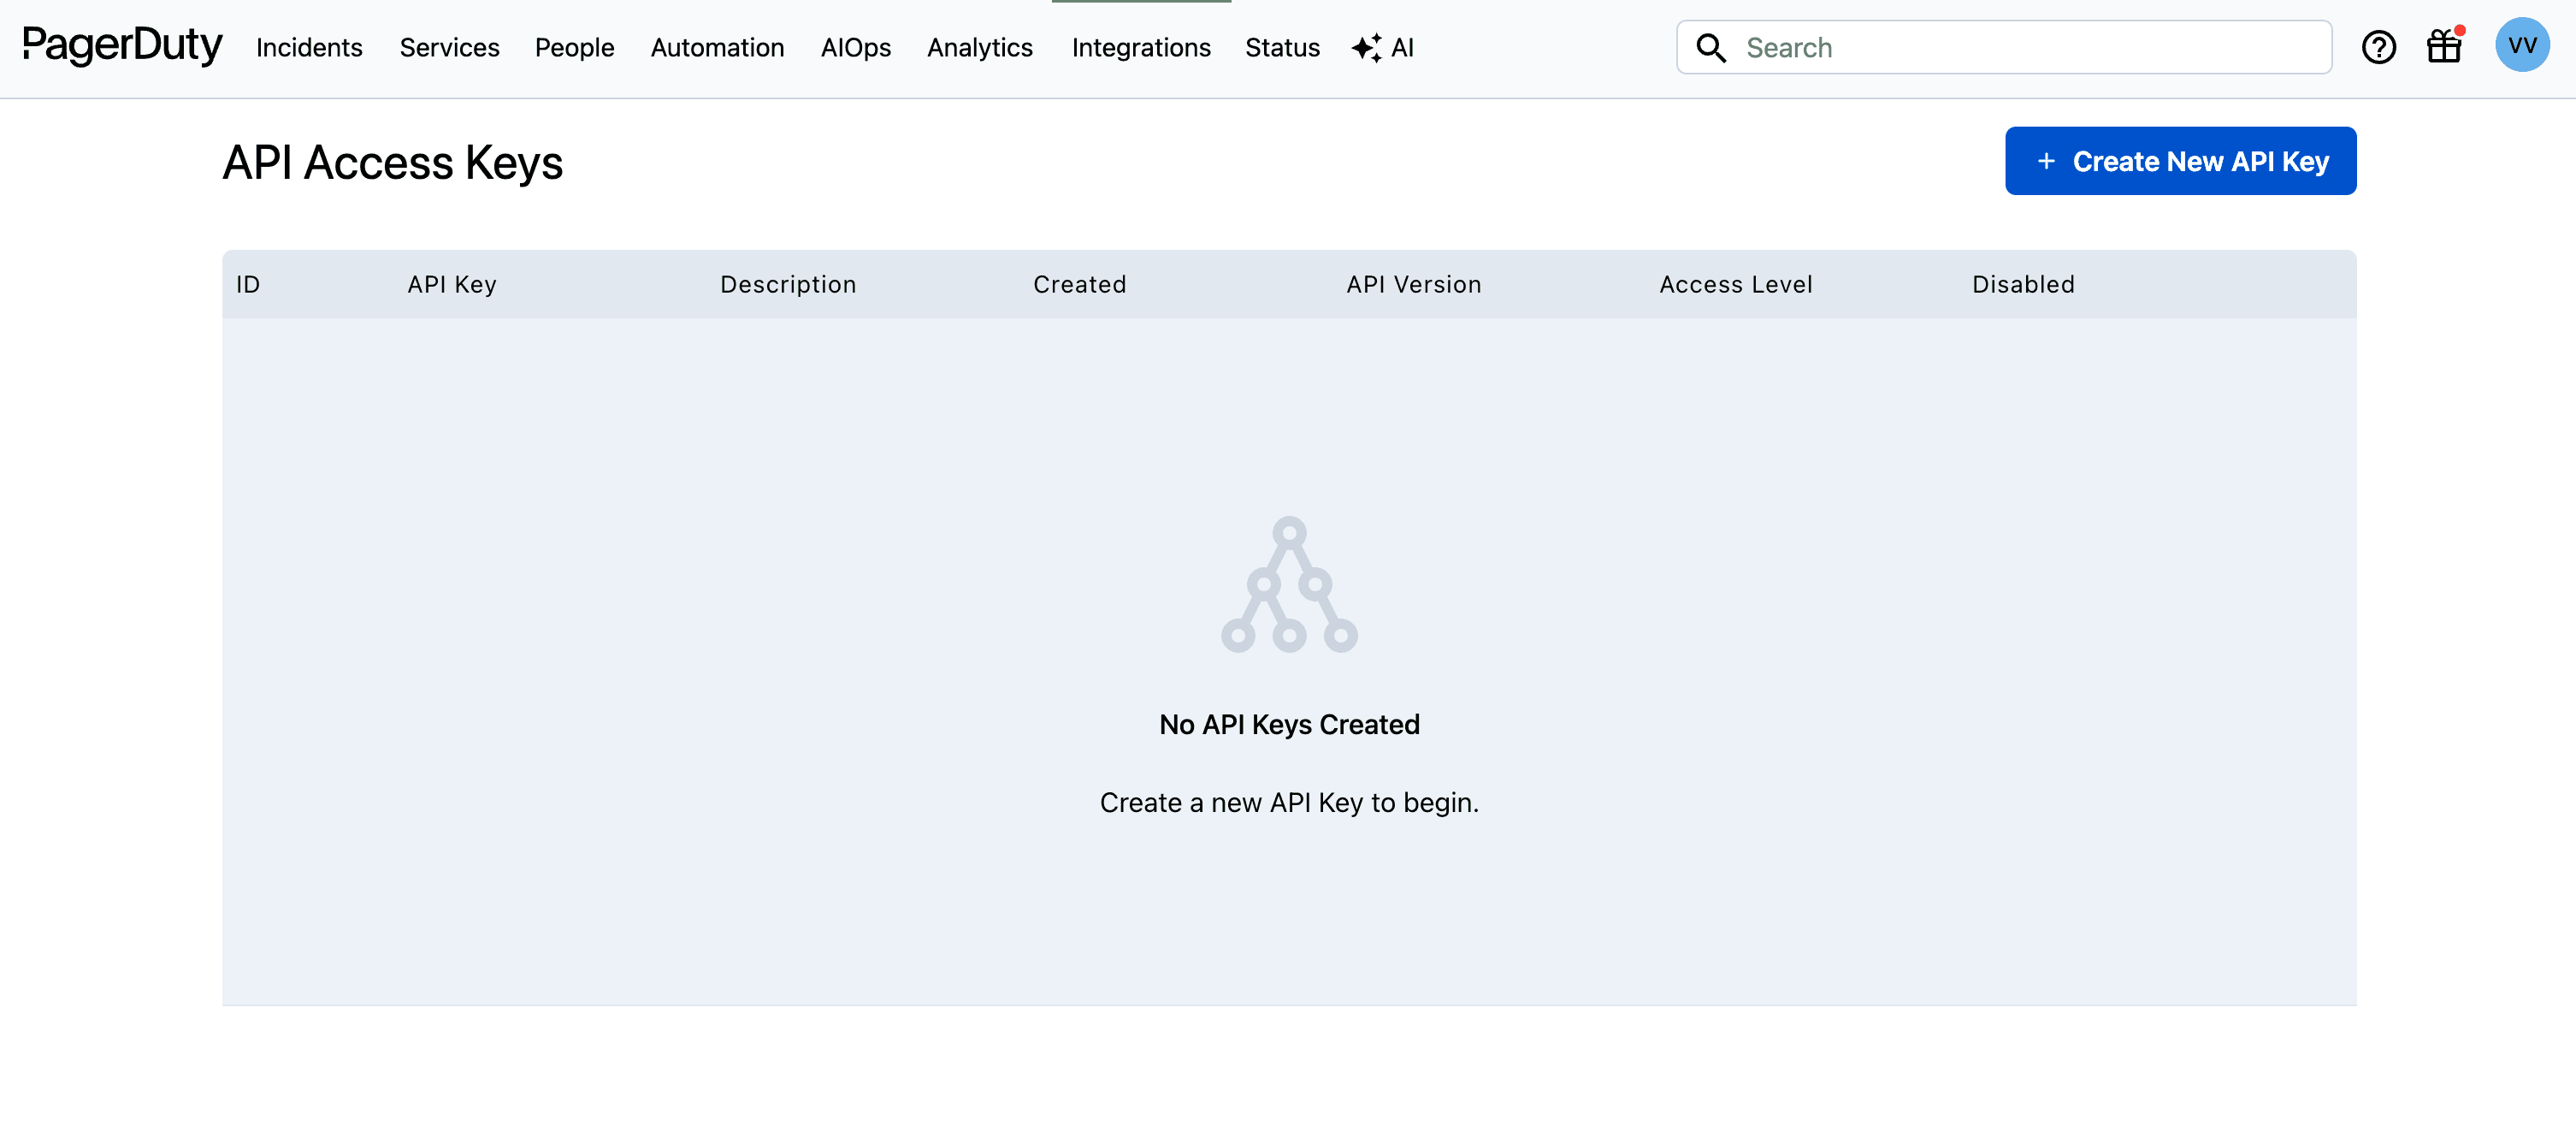The image size is (2576, 1126).
Task: Open the Services menu
Action: [449, 47]
